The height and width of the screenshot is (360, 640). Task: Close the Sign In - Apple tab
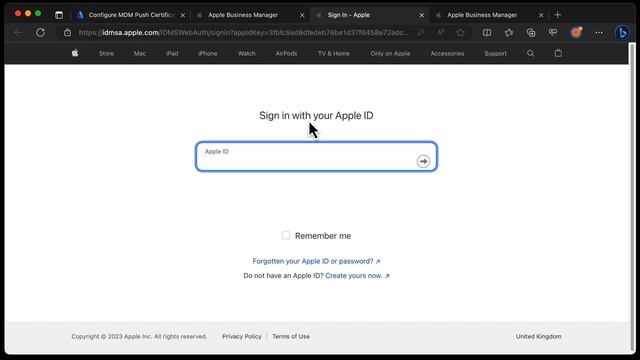[422, 15]
